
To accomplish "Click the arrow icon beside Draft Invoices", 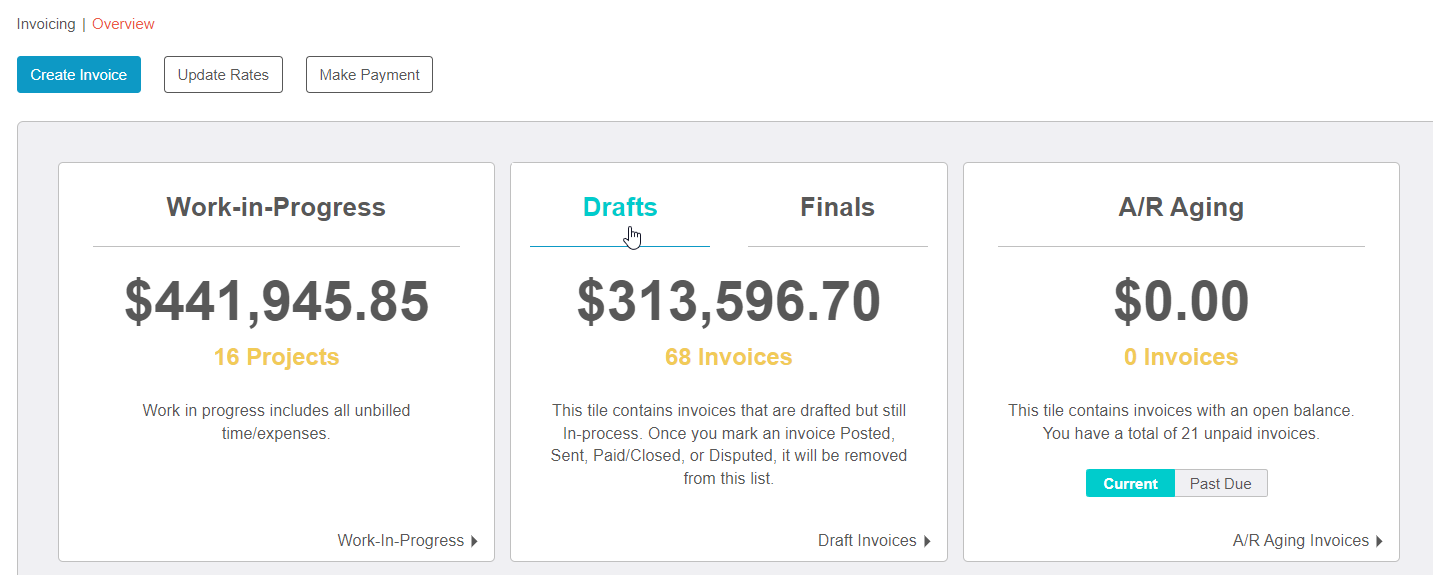I will tap(927, 541).
